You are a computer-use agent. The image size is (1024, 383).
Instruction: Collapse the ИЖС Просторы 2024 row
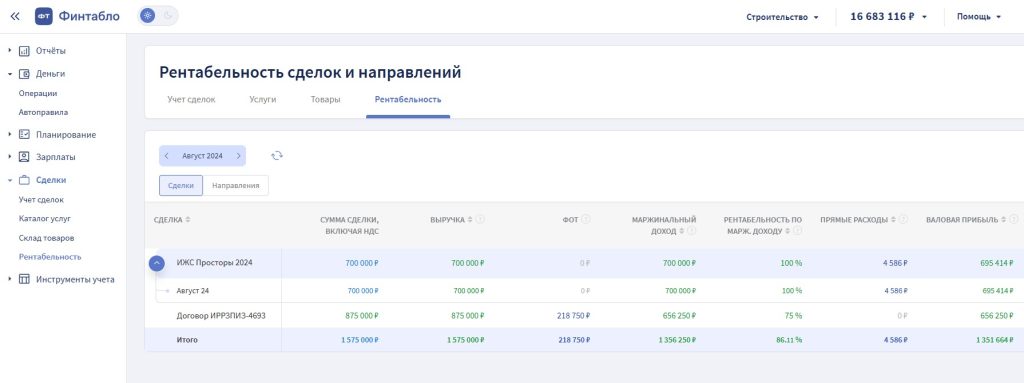pos(157,263)
